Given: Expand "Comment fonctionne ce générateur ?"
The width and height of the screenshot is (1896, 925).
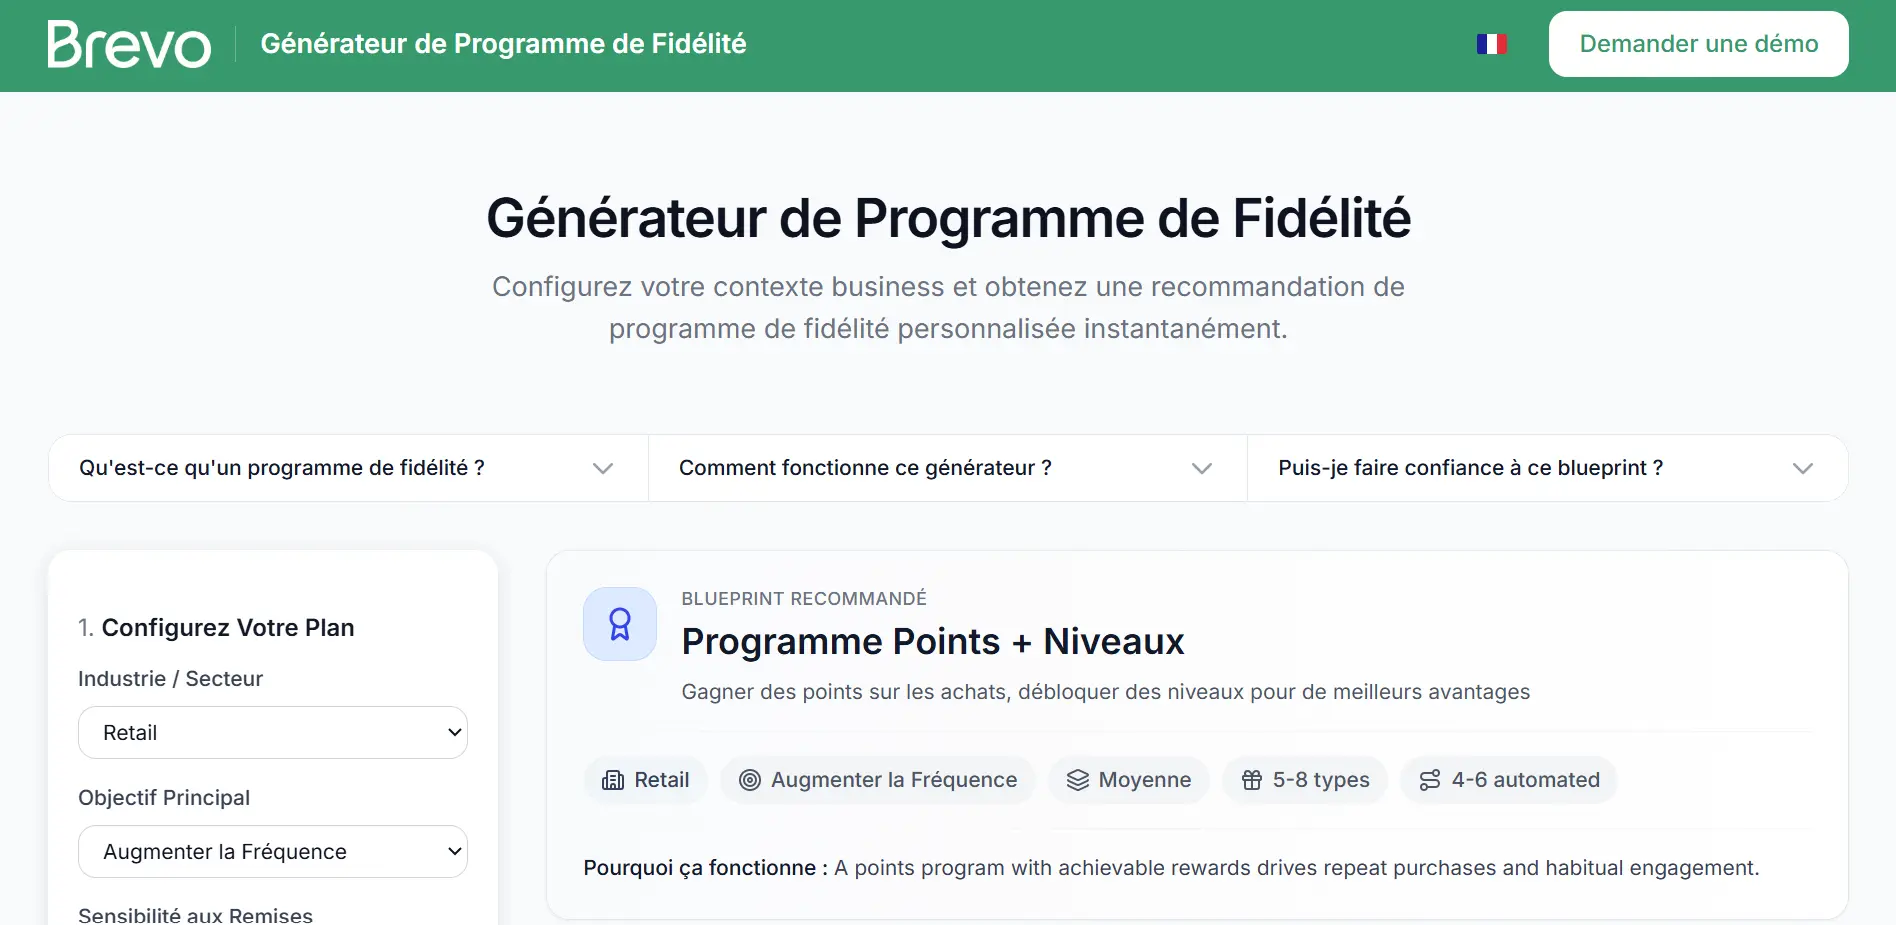Looking at the screenshot, I should pos(946,467).
